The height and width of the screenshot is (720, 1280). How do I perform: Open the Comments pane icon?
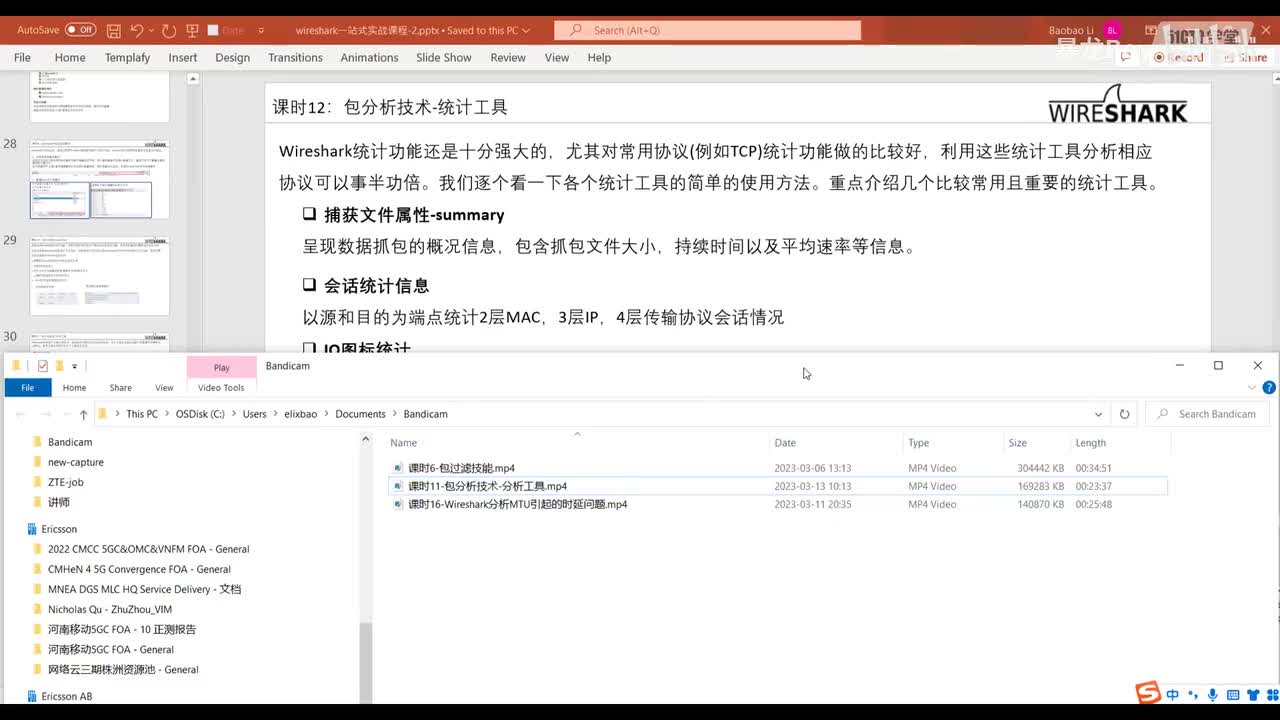[x=1126, y=57]
